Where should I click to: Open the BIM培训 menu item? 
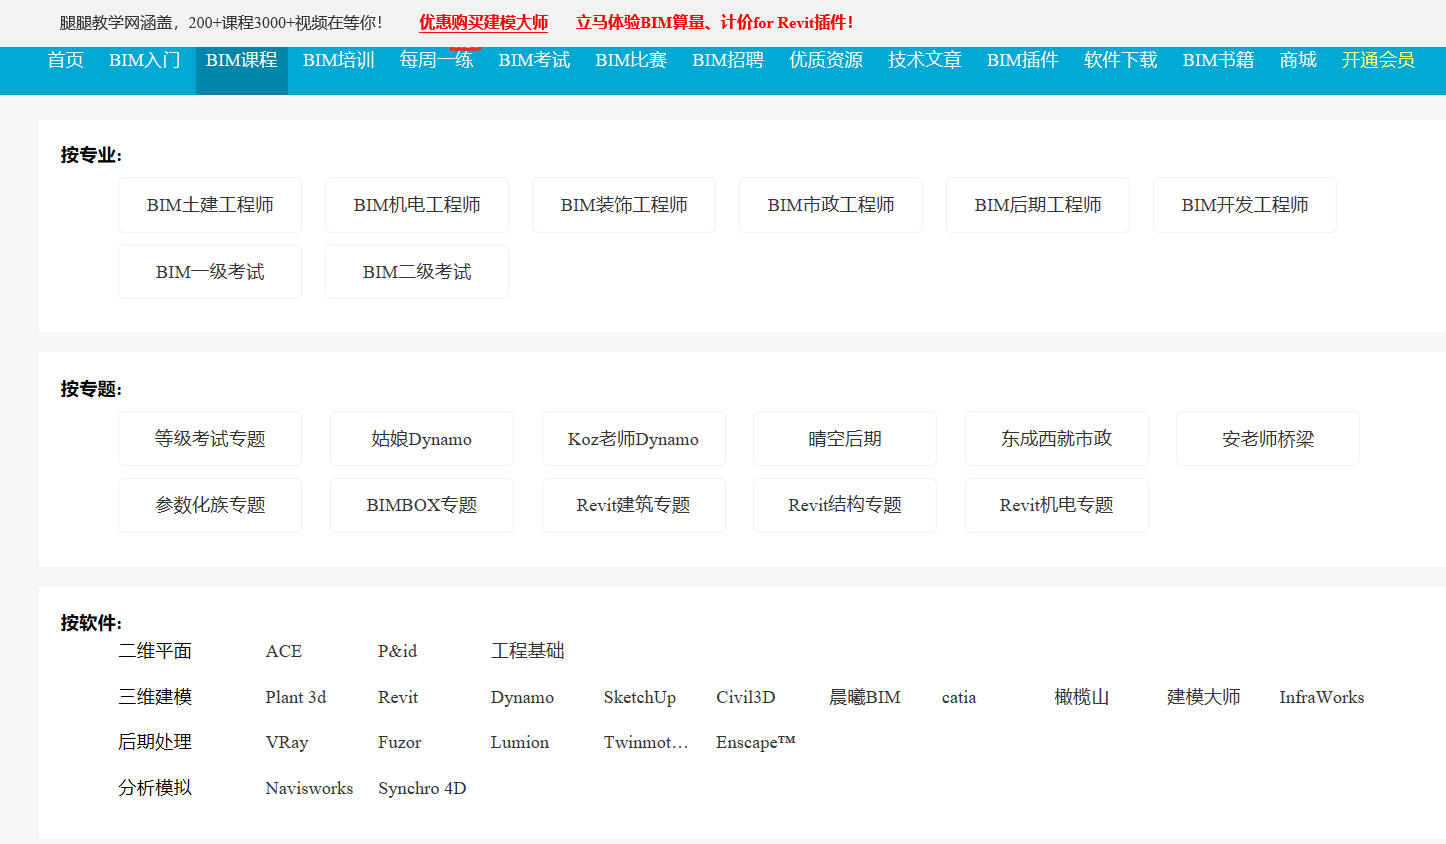[x=339, y=60]
